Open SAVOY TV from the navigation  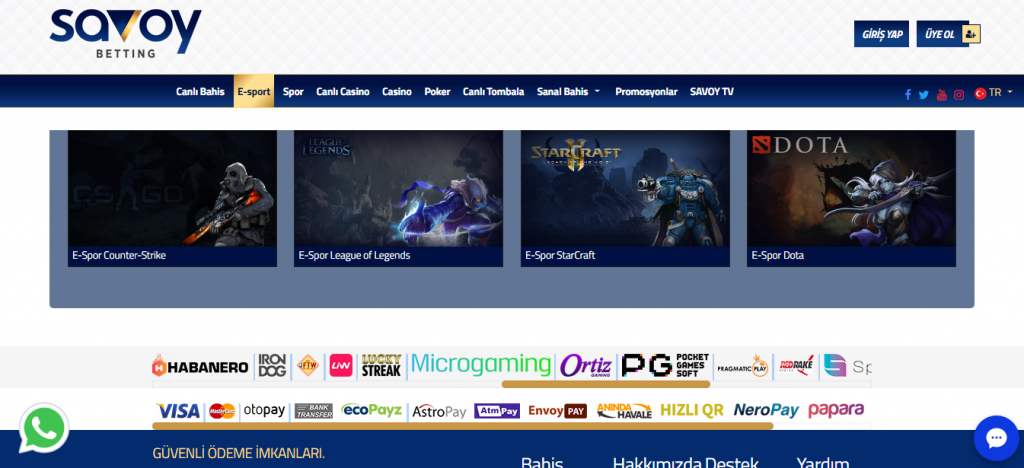coord(712,91)
